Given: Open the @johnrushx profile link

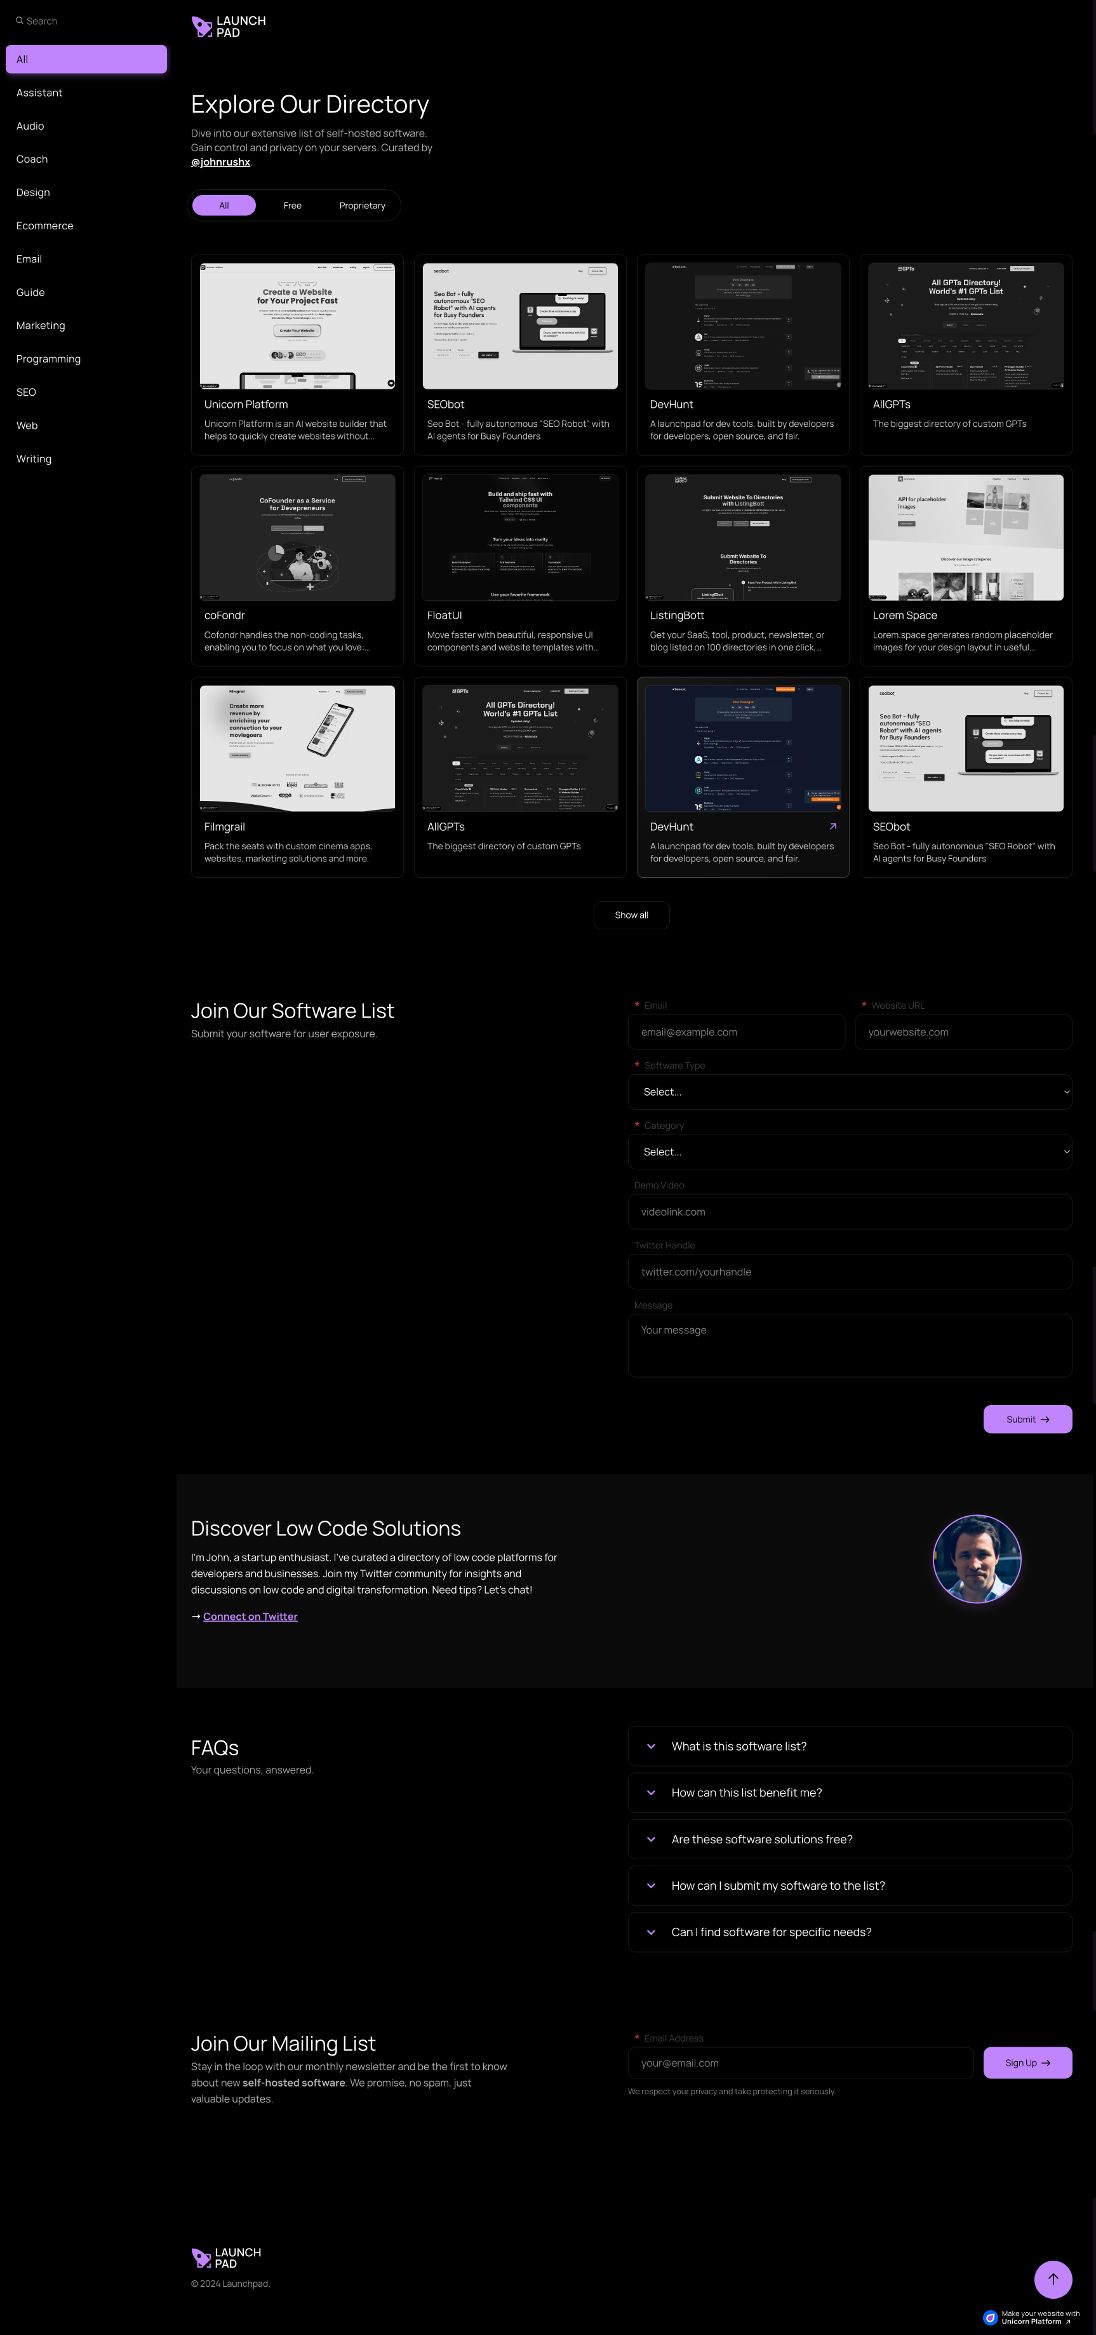Looking at the screenshot, I should coord(221,162).
